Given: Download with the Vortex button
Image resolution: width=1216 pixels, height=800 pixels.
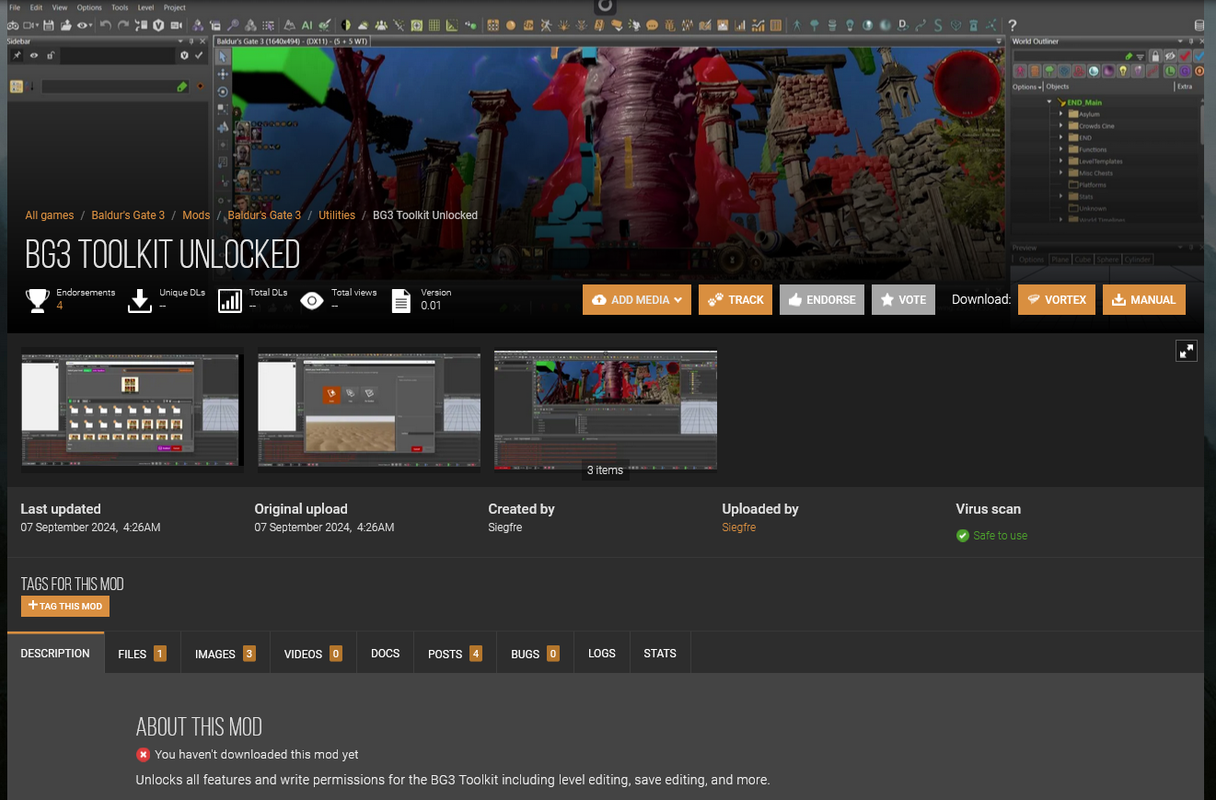Looking at the screenshot, I should [1057, 300].
